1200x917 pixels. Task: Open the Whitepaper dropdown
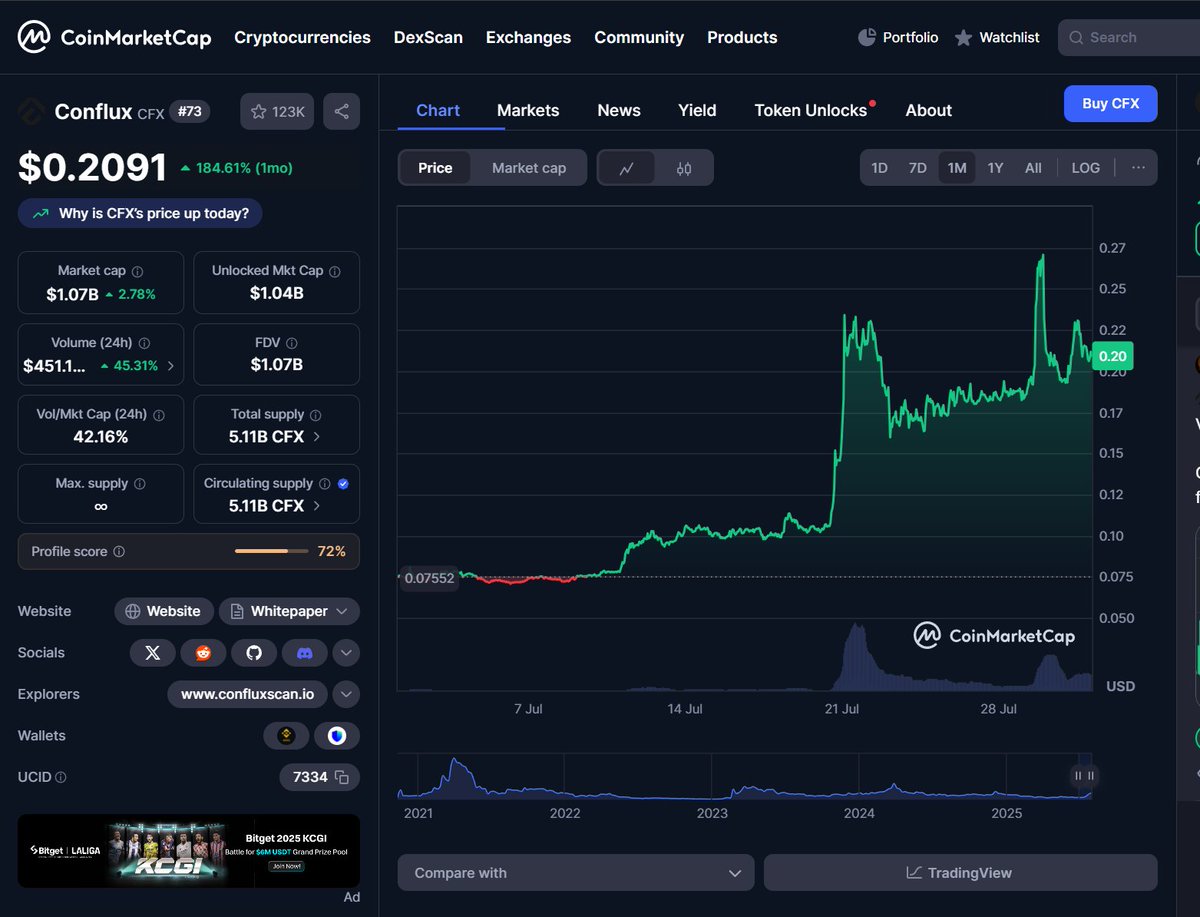(x=289, y=611)
